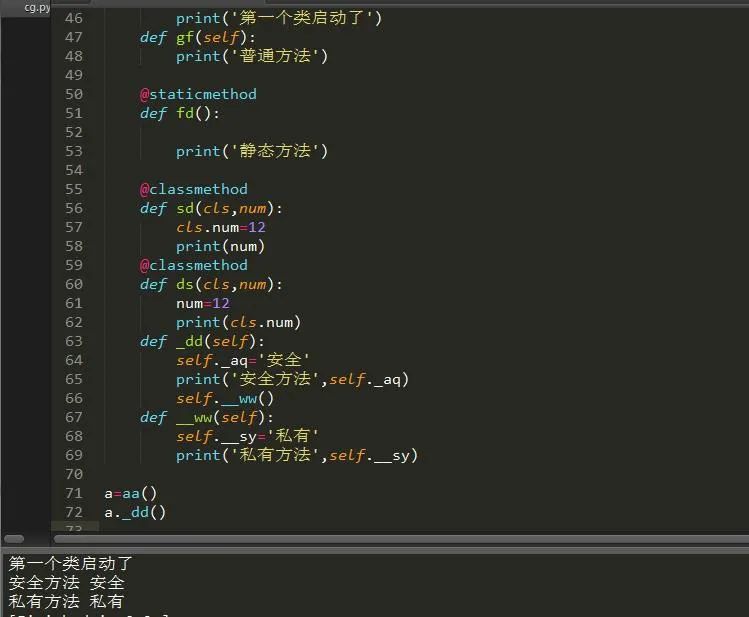The image size is (749, 617).
Task: Place cursor on def gf(self) definition
Action: [x=198, y=37]
